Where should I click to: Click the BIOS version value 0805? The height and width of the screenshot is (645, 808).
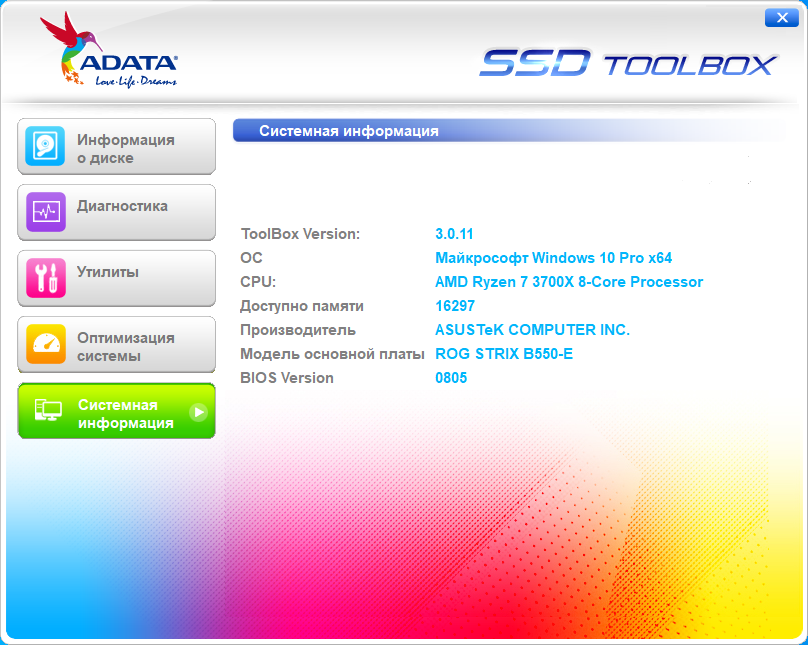coord(451,378)
